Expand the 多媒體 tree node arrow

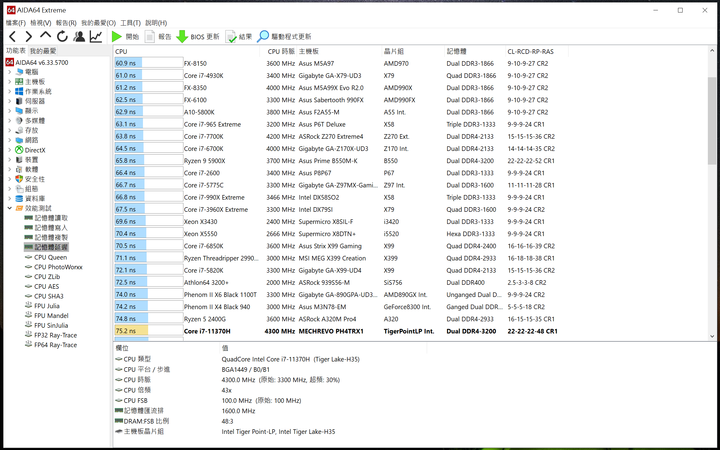[10, 121]
